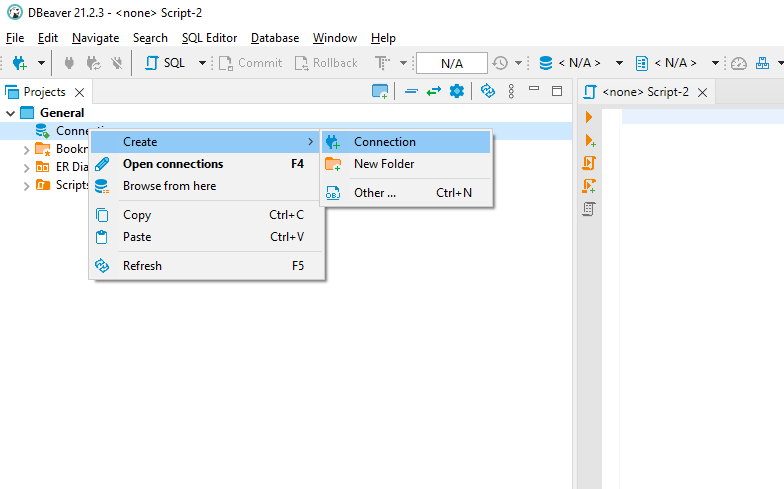Open the dashboard gauge icon
The height and width of the screenshot is (489, 784).
(738, 63)
